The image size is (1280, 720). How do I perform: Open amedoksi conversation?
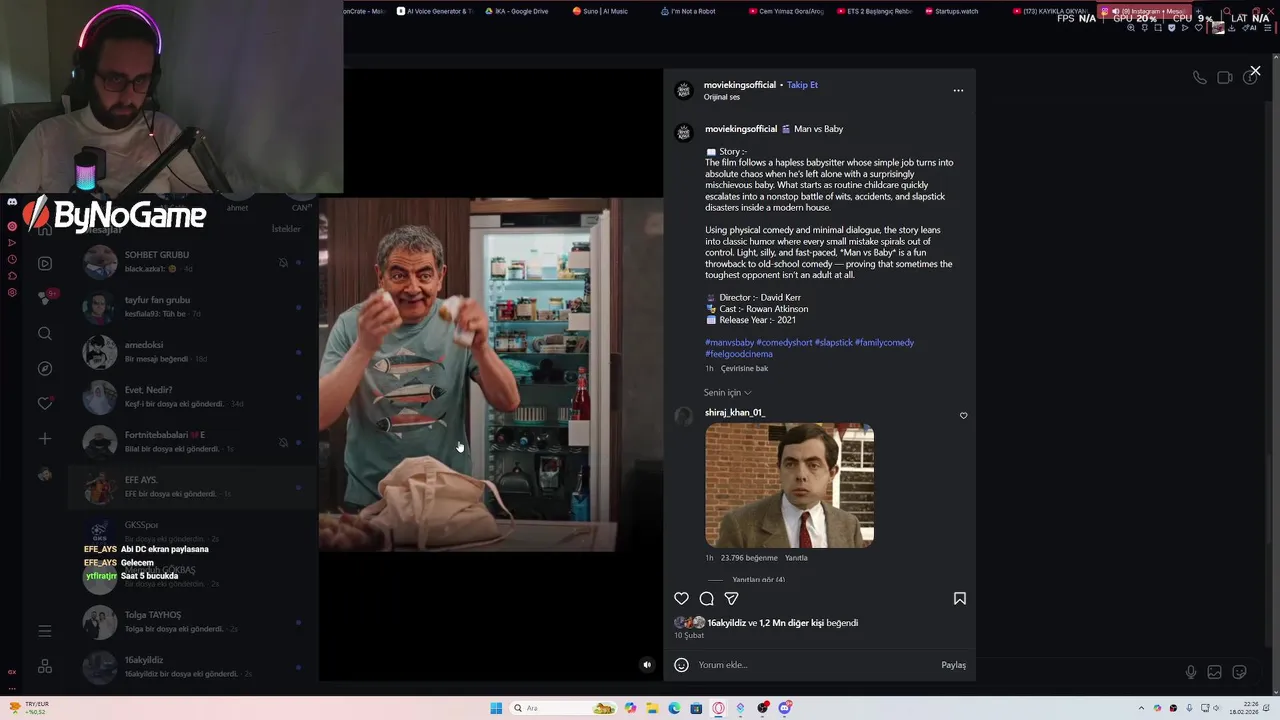(x=192, y=352)
